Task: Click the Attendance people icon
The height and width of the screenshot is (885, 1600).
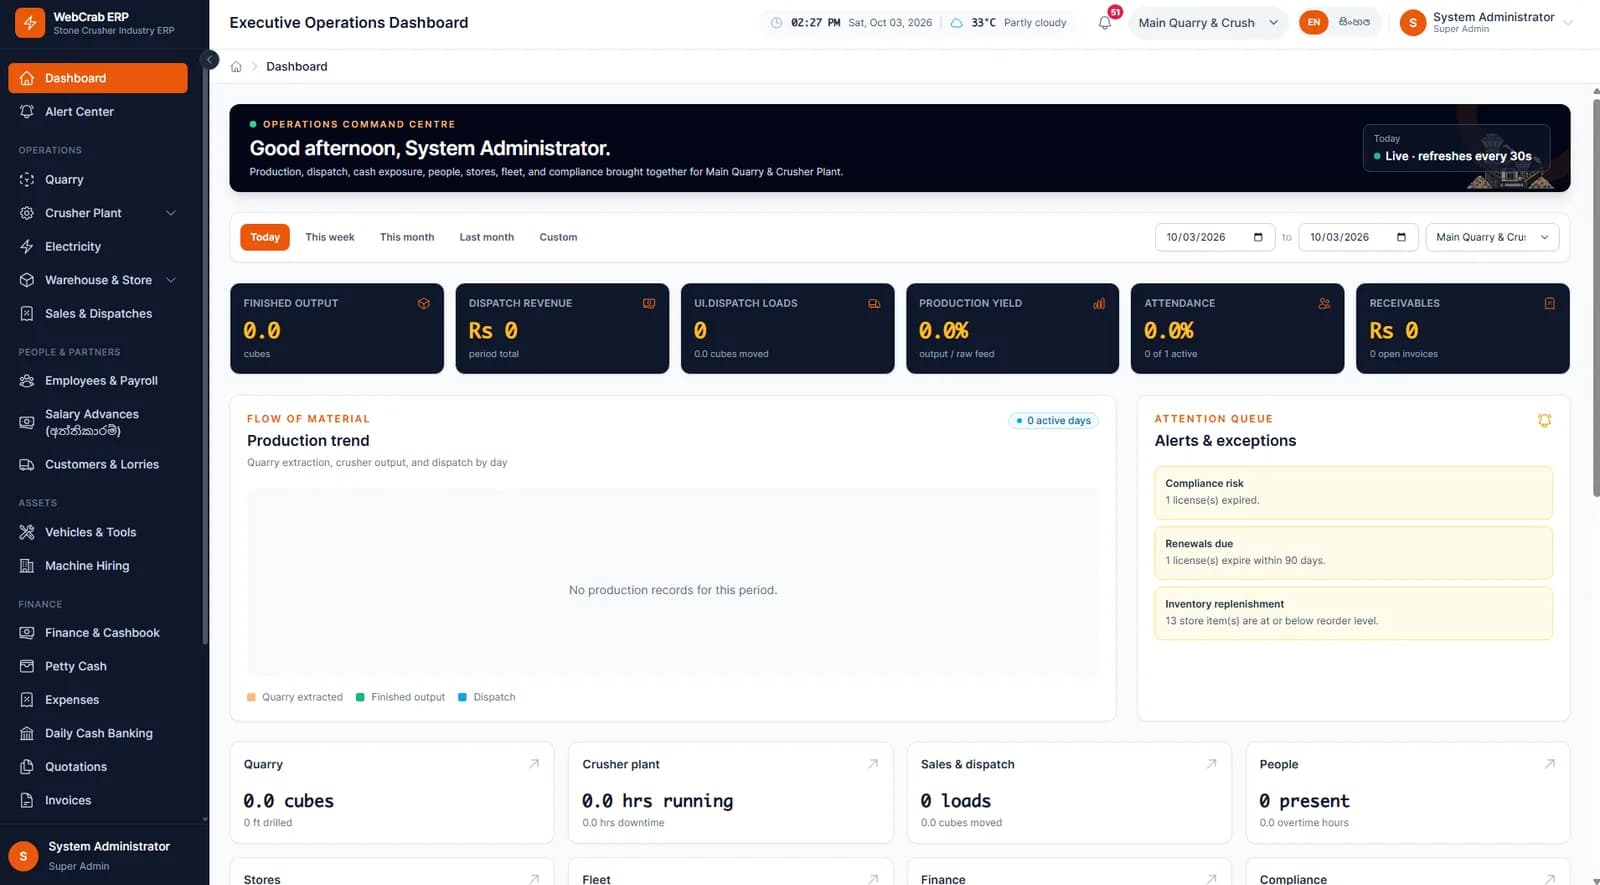Action: [1324, 303]
